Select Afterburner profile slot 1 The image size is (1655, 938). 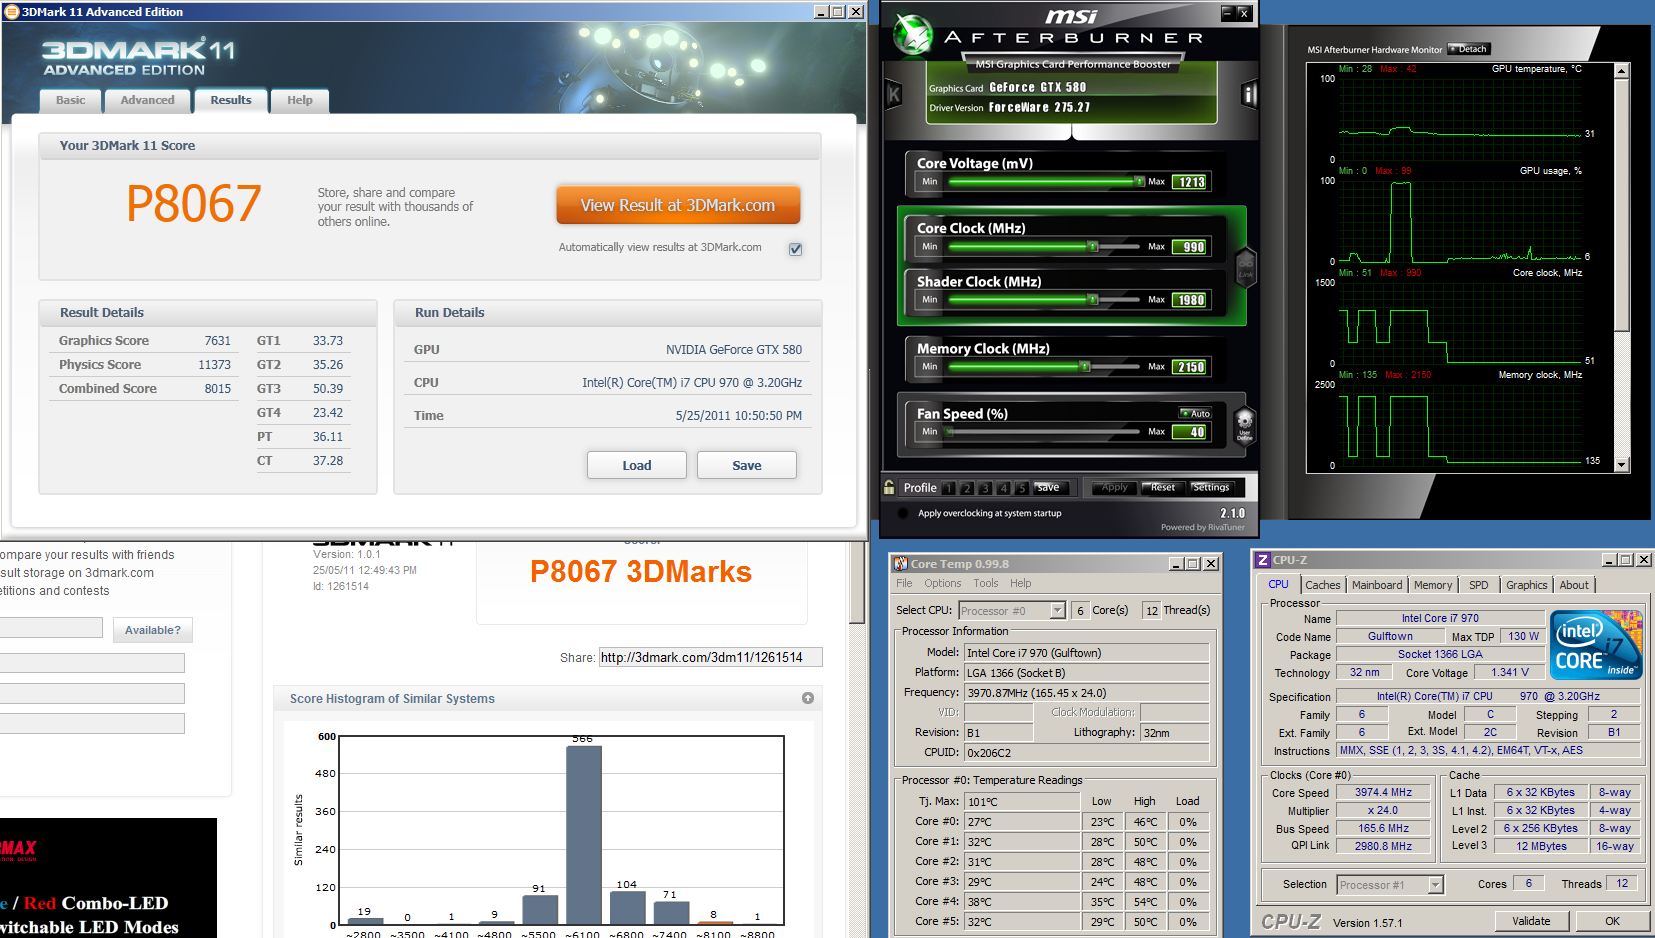coord(949,488)
